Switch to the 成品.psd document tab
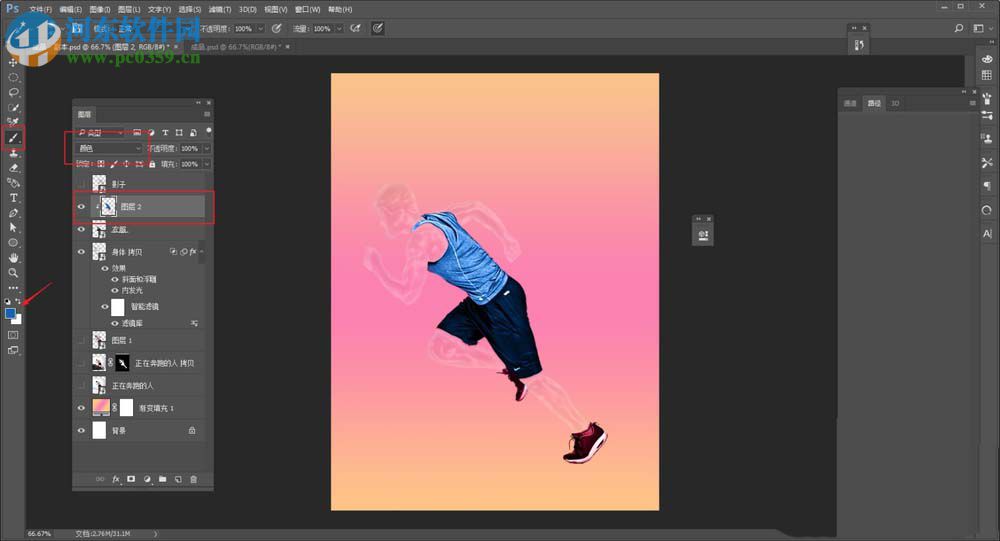 coord(235,46)
